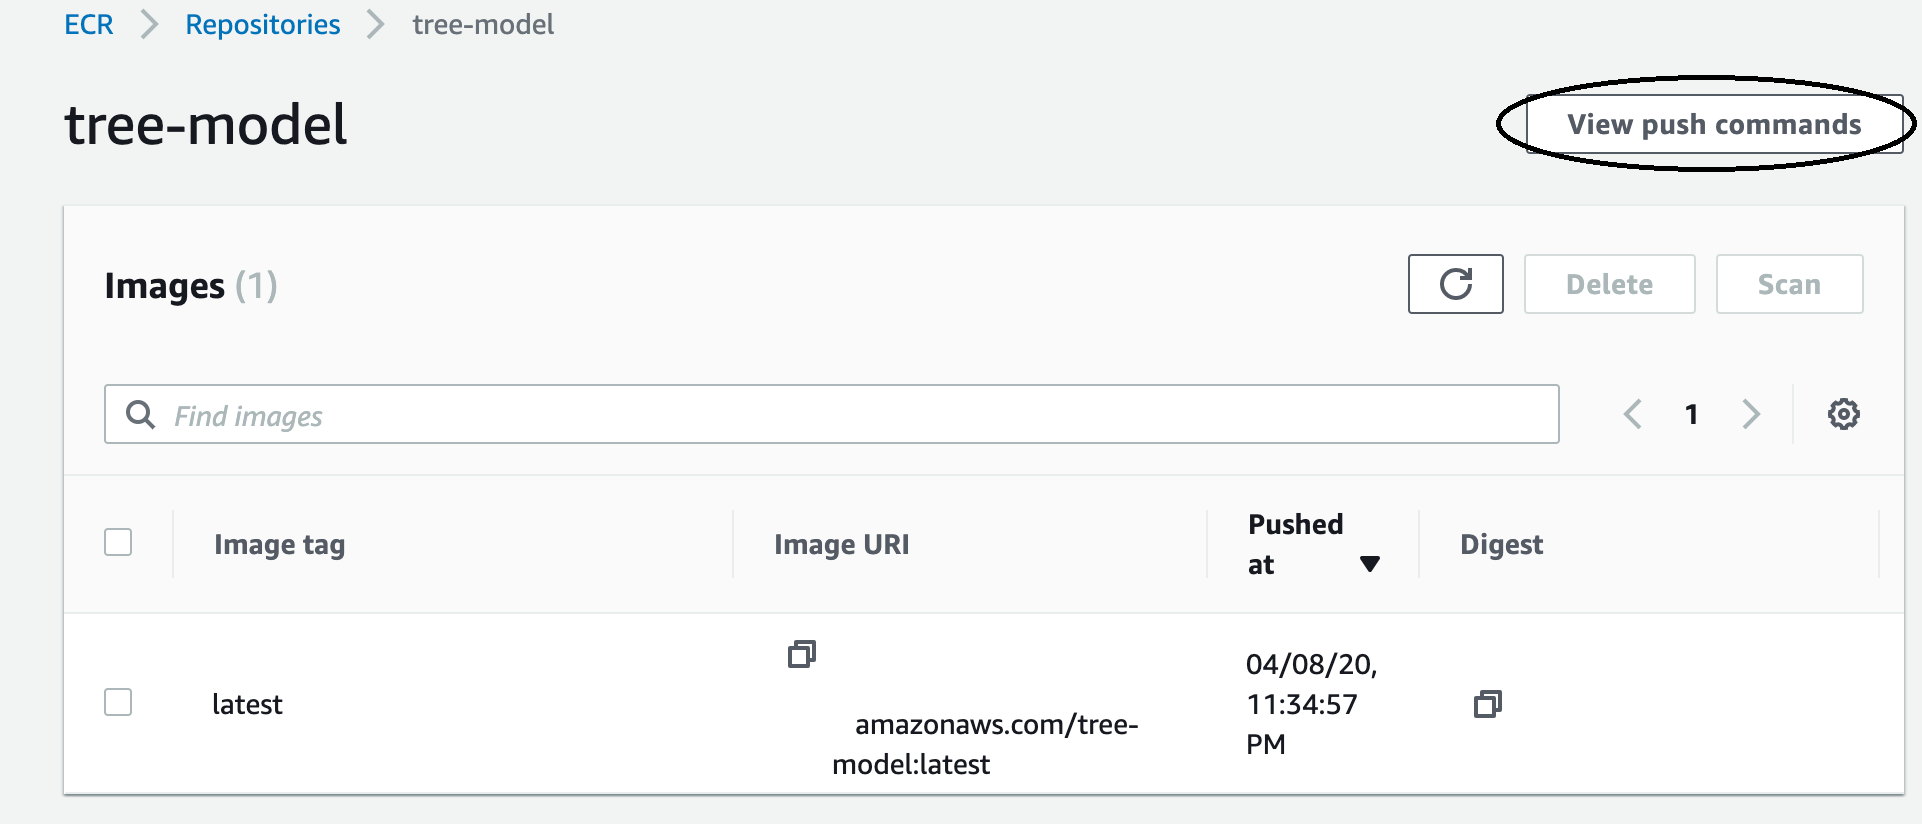Viewport: 1922px width, 824px height.
Task: Click inside the Find images search field
Action: 700,414
